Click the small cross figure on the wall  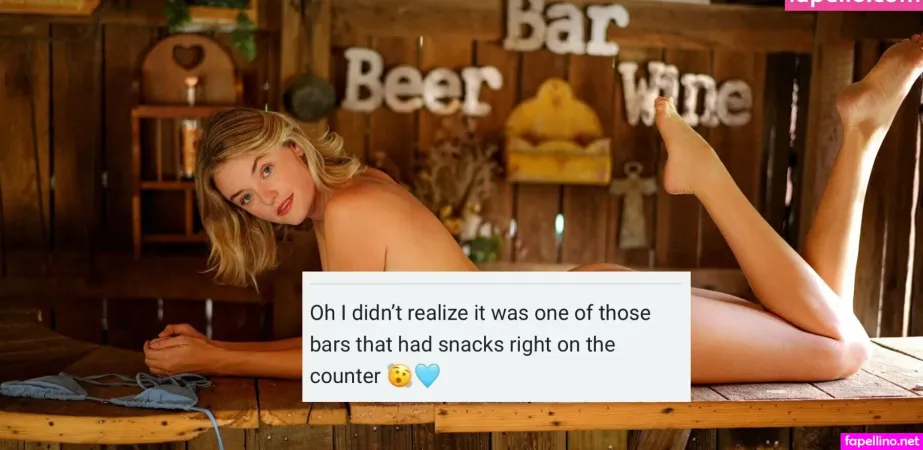633,205
